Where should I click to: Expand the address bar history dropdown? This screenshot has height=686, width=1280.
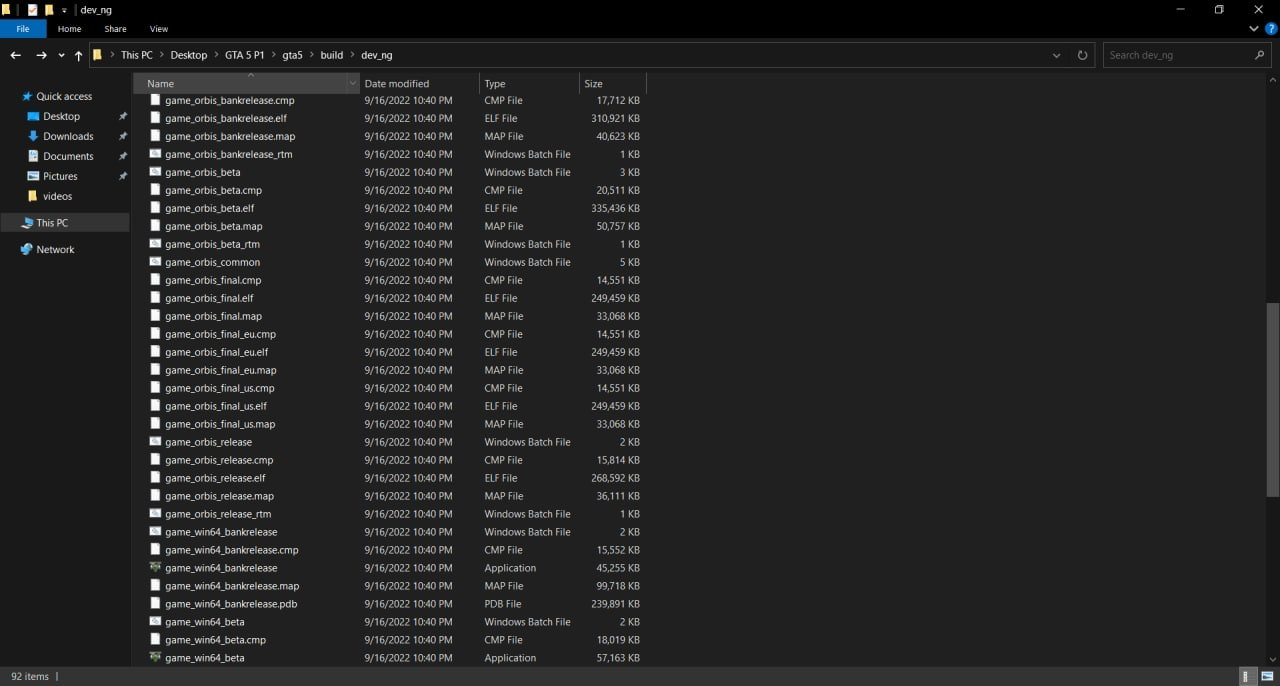pos(1057,56)
